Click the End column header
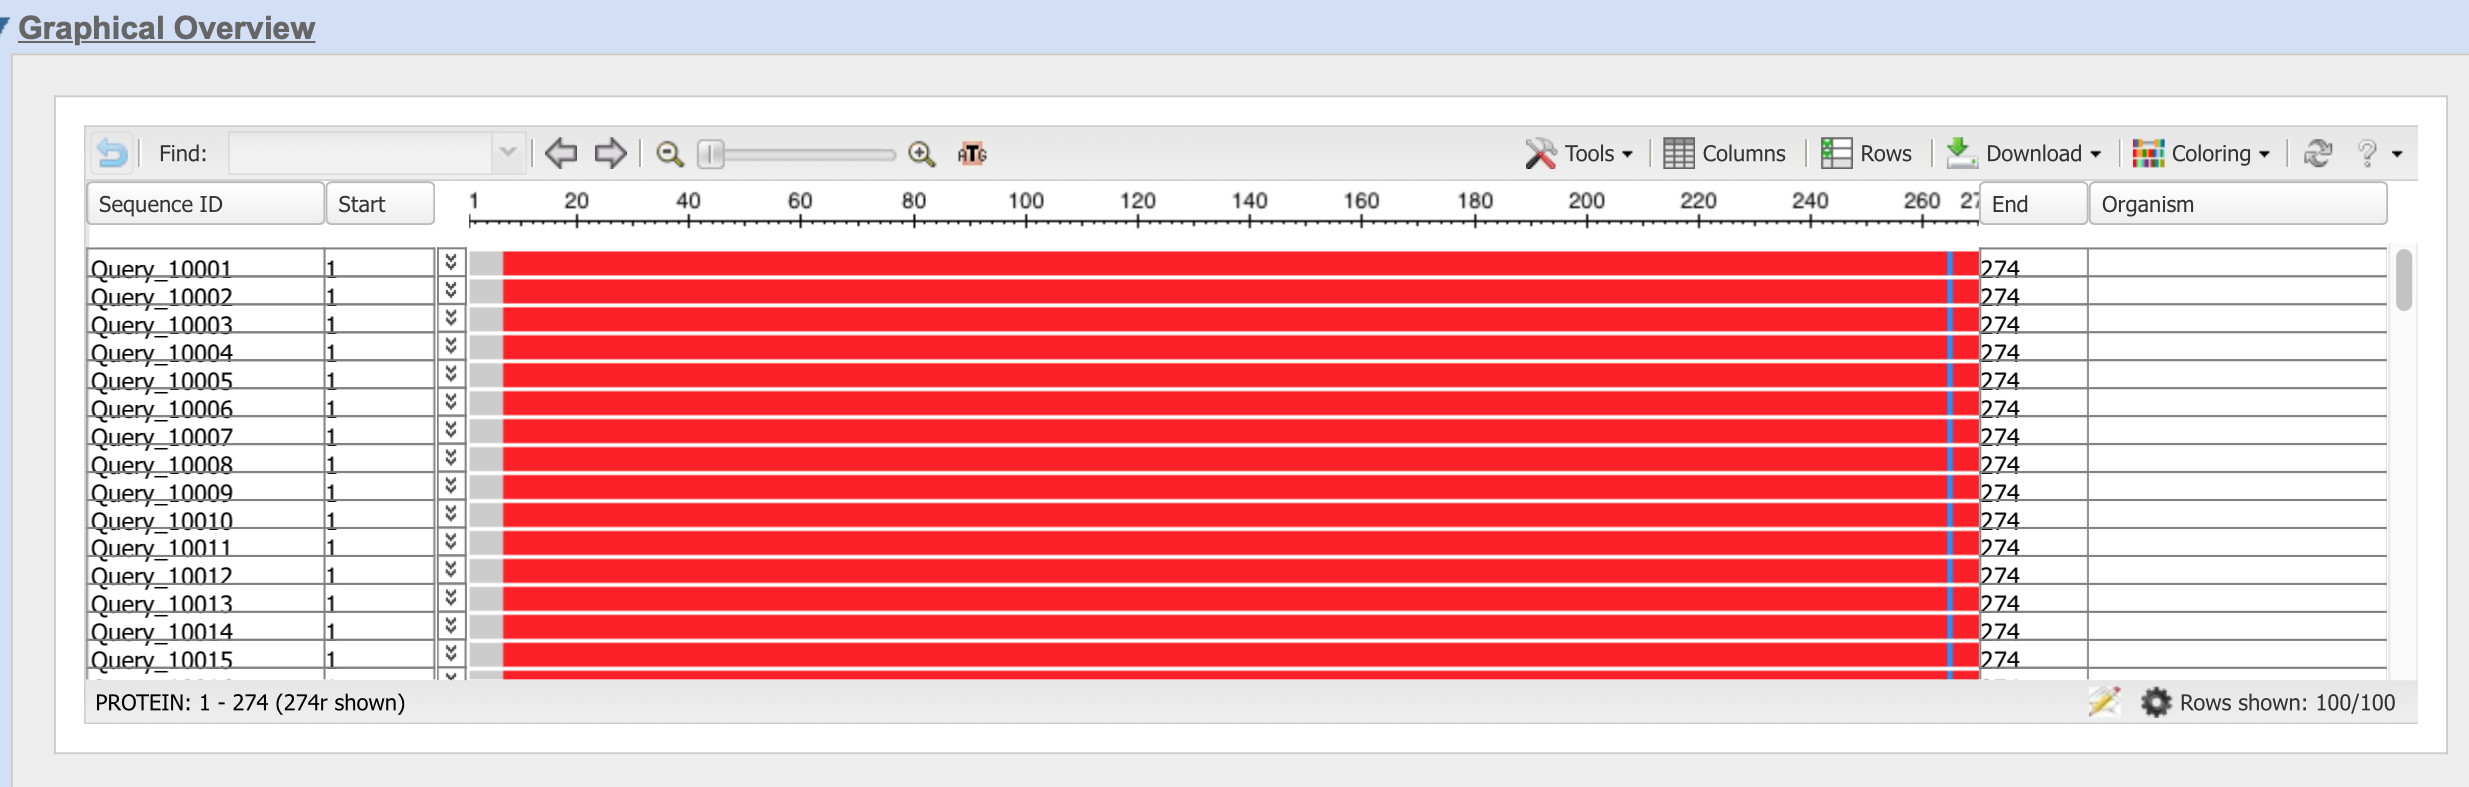Image resolution: width=2469 pixels, height=787 pixels. [x=2034, y=204]
